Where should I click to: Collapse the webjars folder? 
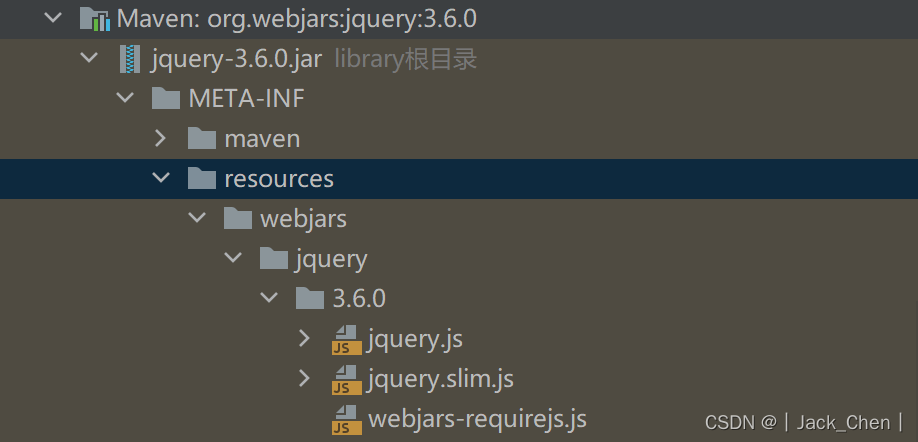point(197,217)
